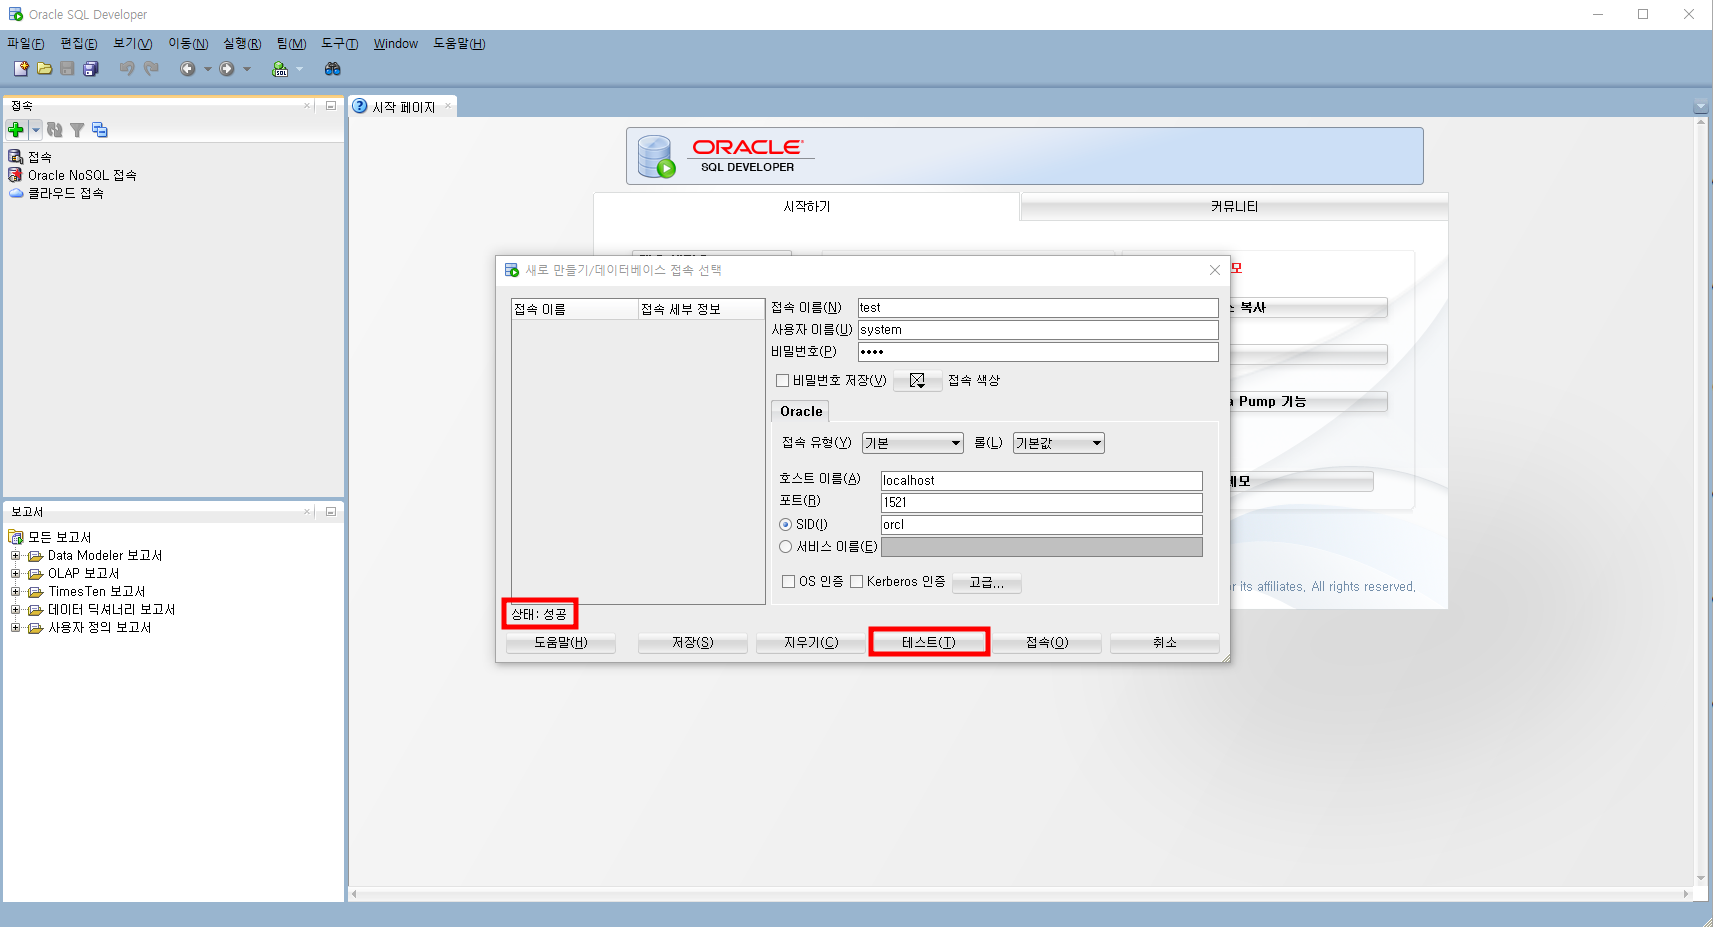Click the Save All toolbar icon
Image resolution: width=1713 pixels, height=927 pixels.
point(90,68)
